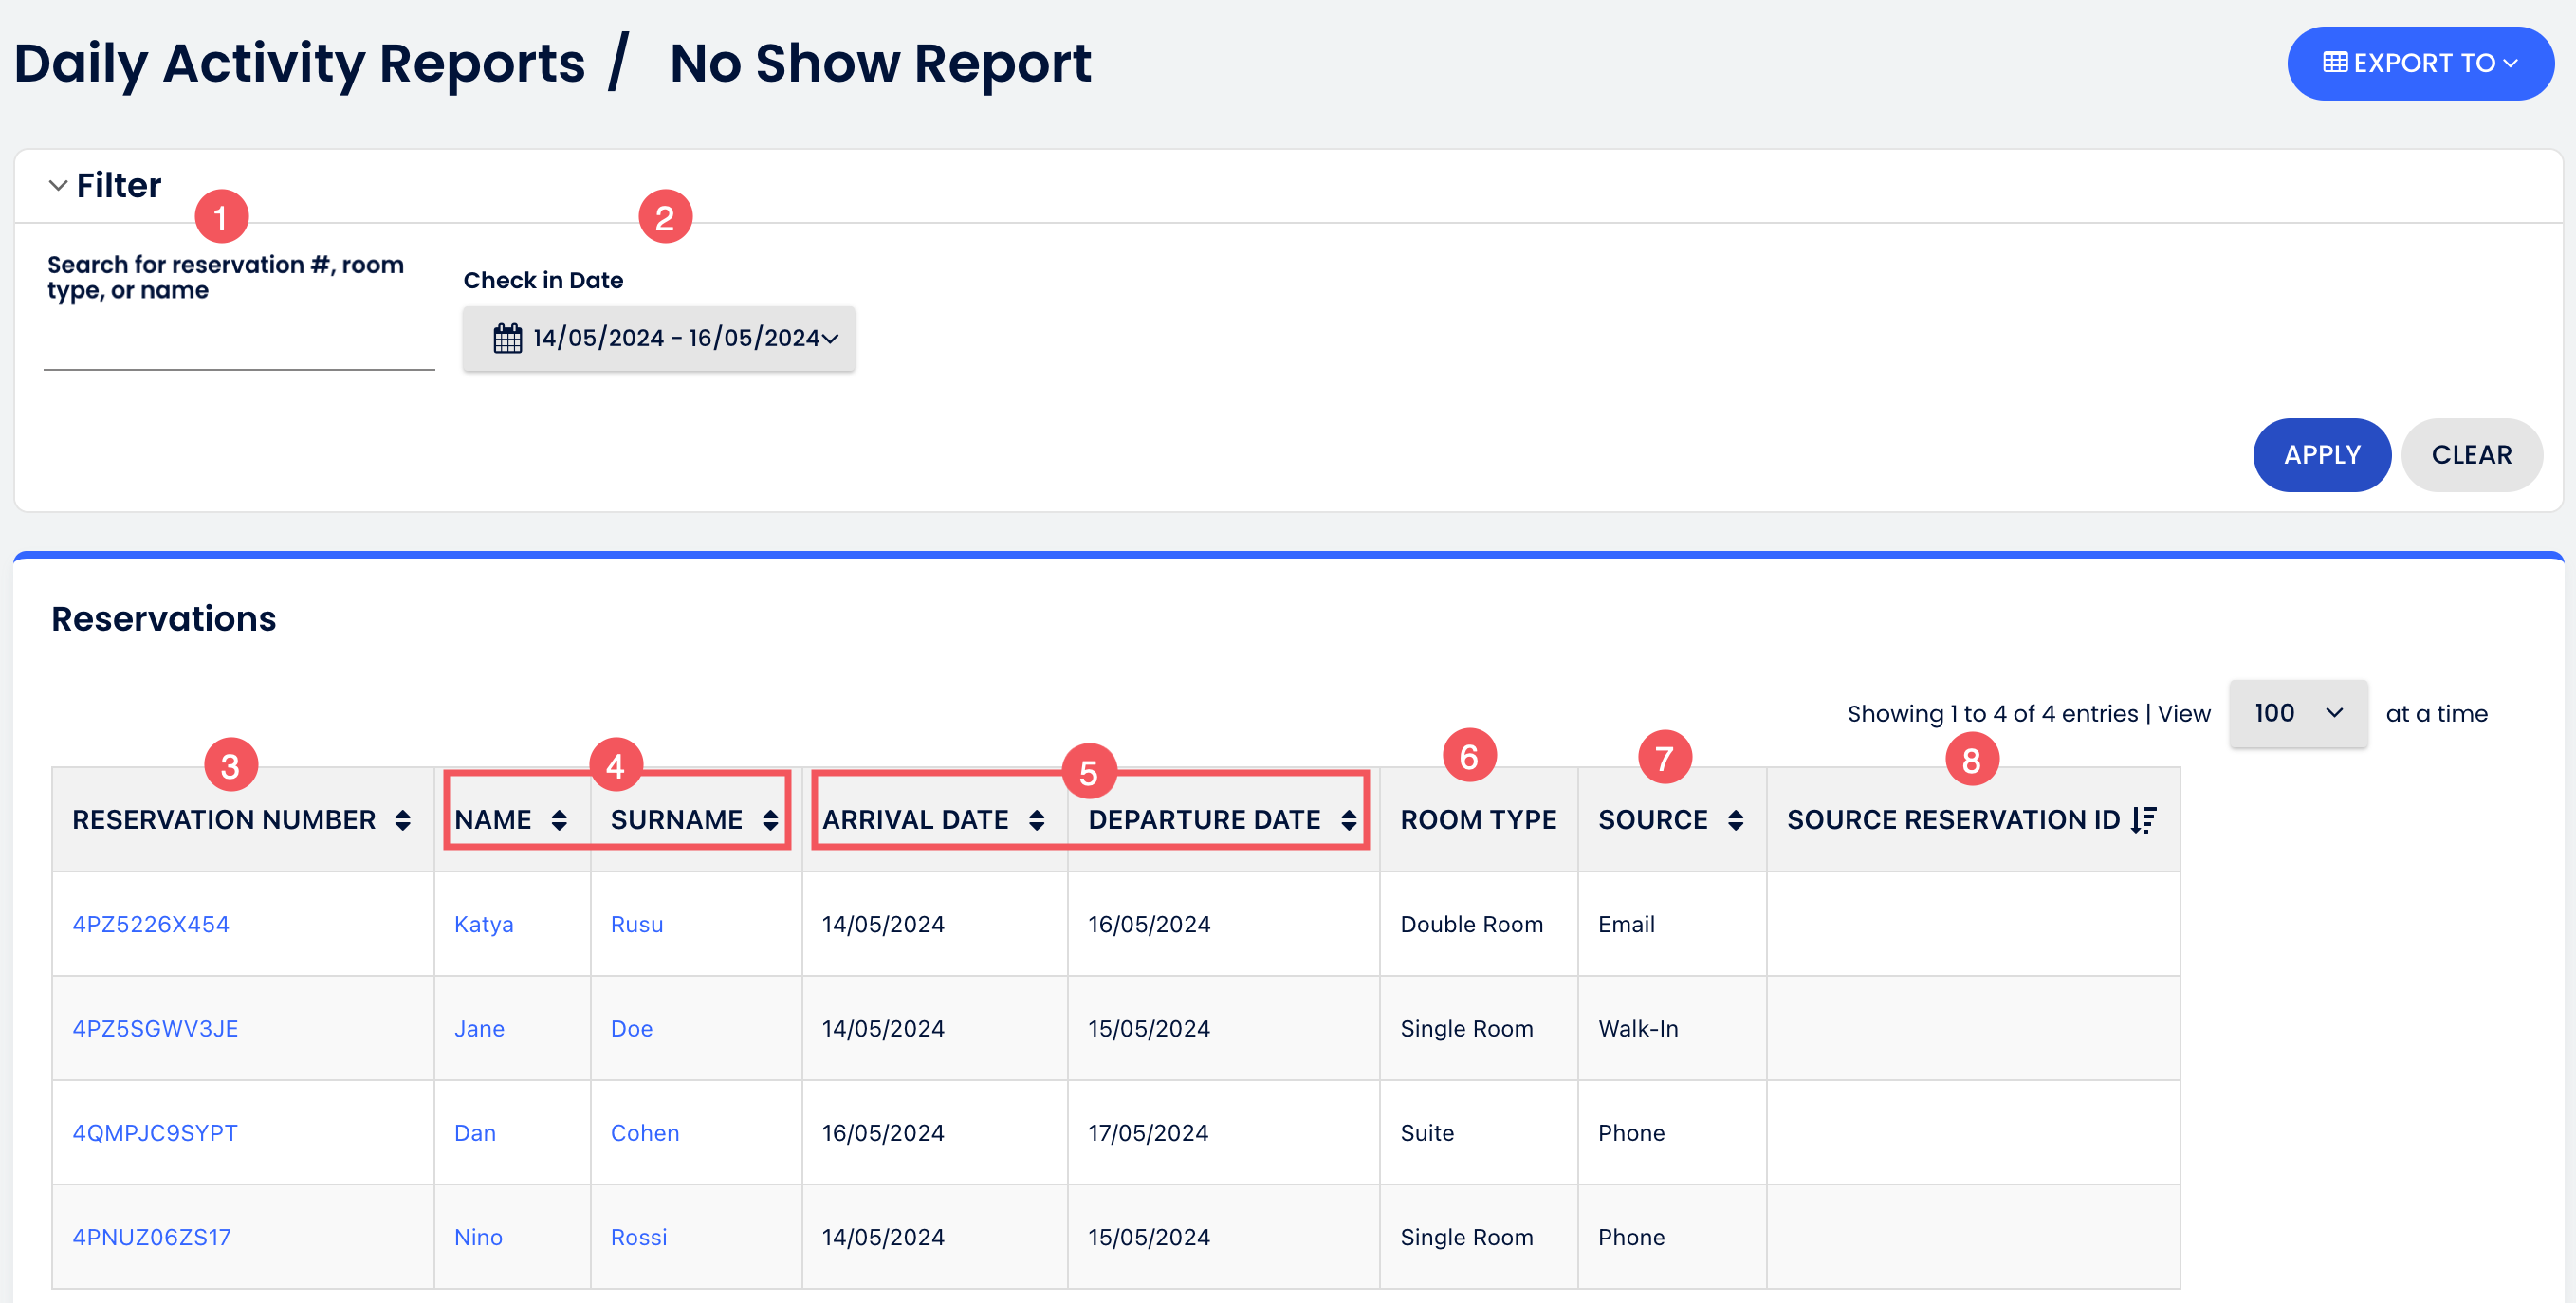Click the surname Rossi link
The image size is (2576, 1303).
pyautogui.click(x=639, y=1237)
